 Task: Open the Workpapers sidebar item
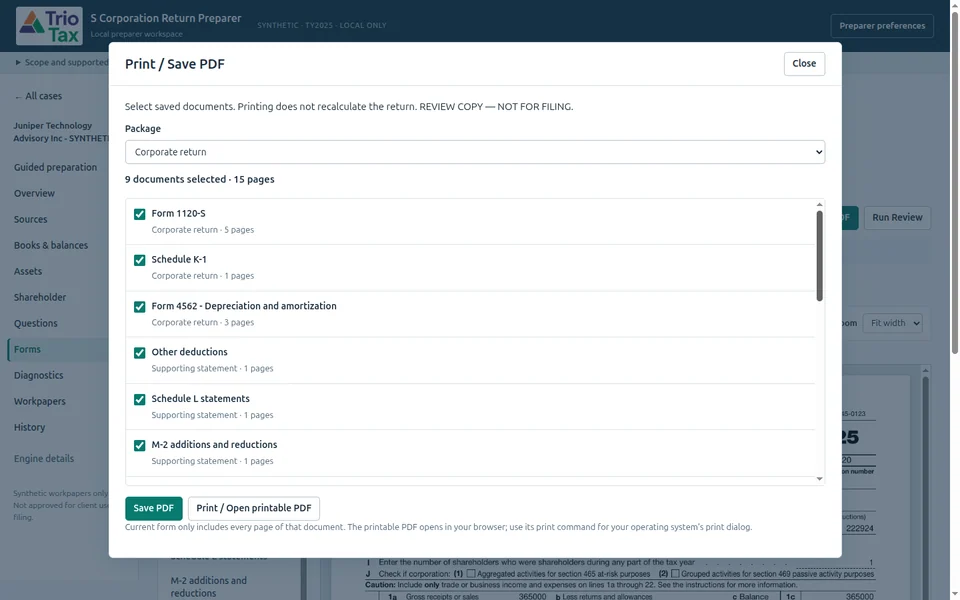point(40,401)
